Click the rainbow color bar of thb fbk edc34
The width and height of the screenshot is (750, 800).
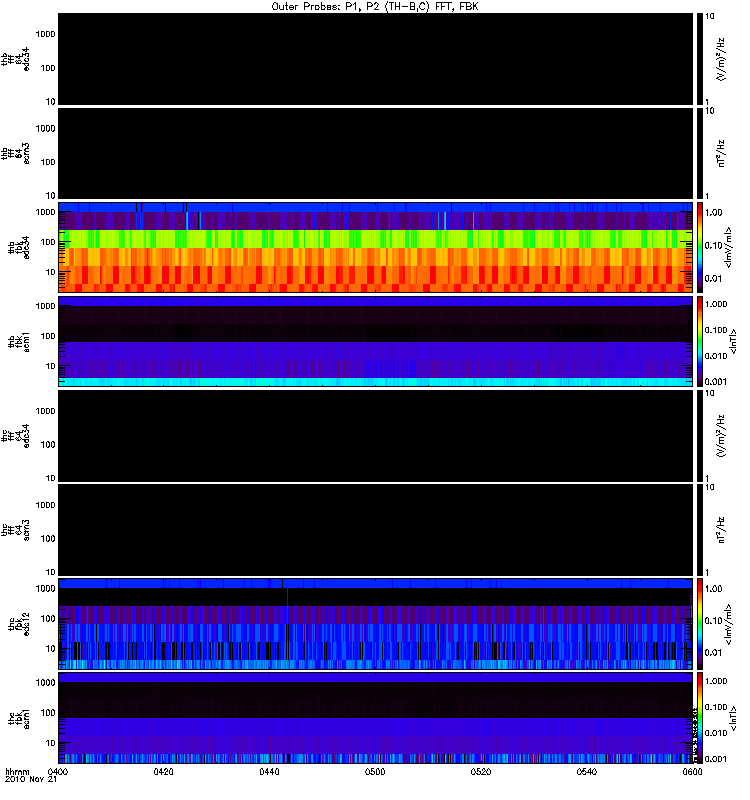point(699,247)
